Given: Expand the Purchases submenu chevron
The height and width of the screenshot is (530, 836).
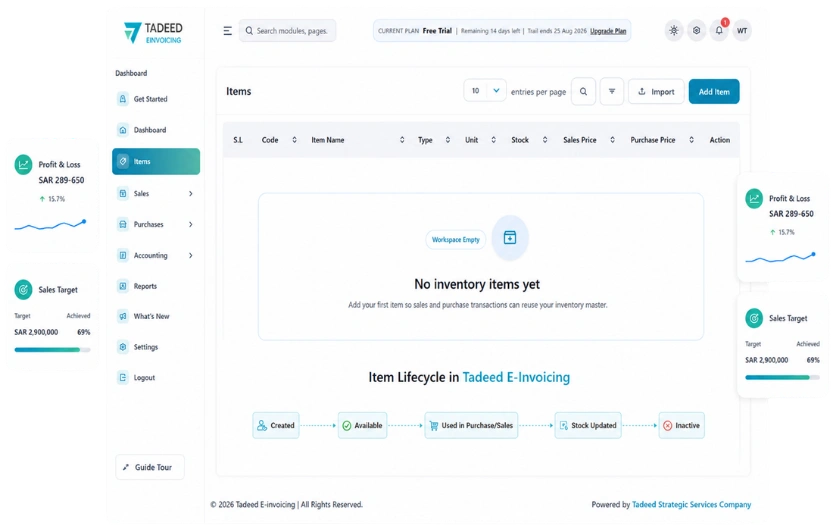Looking at the screenshot, I should [x=190, y=224].
